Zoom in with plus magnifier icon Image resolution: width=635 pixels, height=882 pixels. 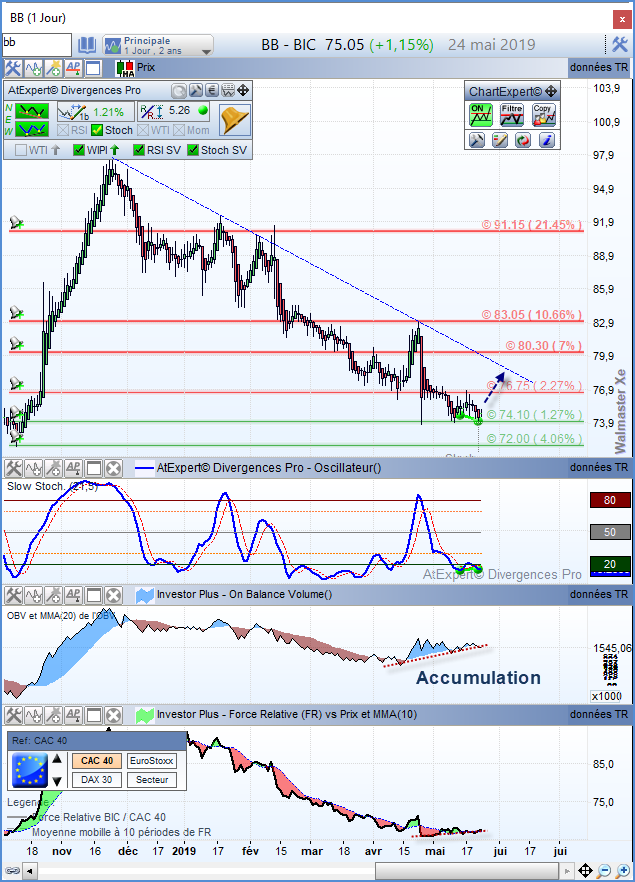coord(623,871)
